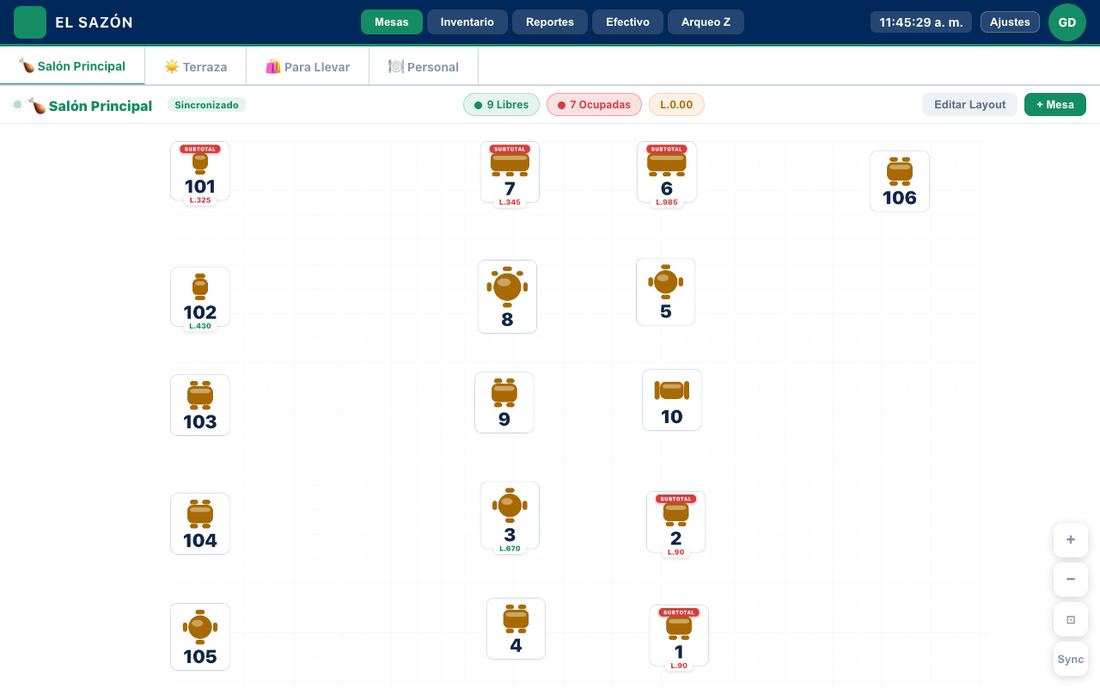Open table 4
The image size is (1100, 688).
(516, 628)
